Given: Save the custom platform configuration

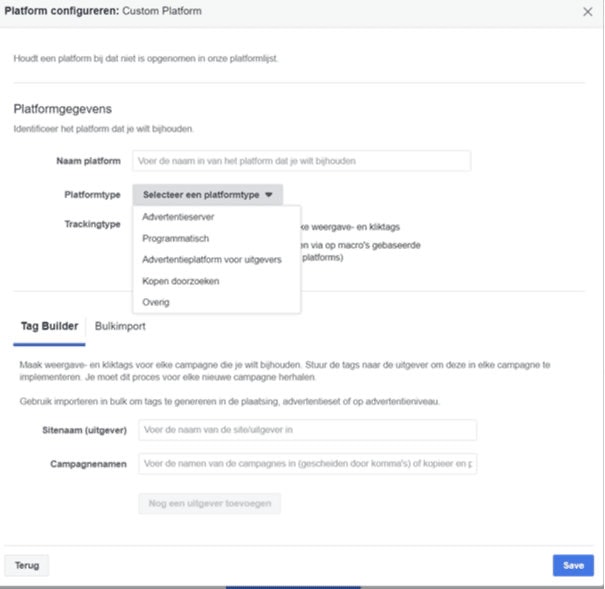Looking at the screenshot, I should pos(573,565).
